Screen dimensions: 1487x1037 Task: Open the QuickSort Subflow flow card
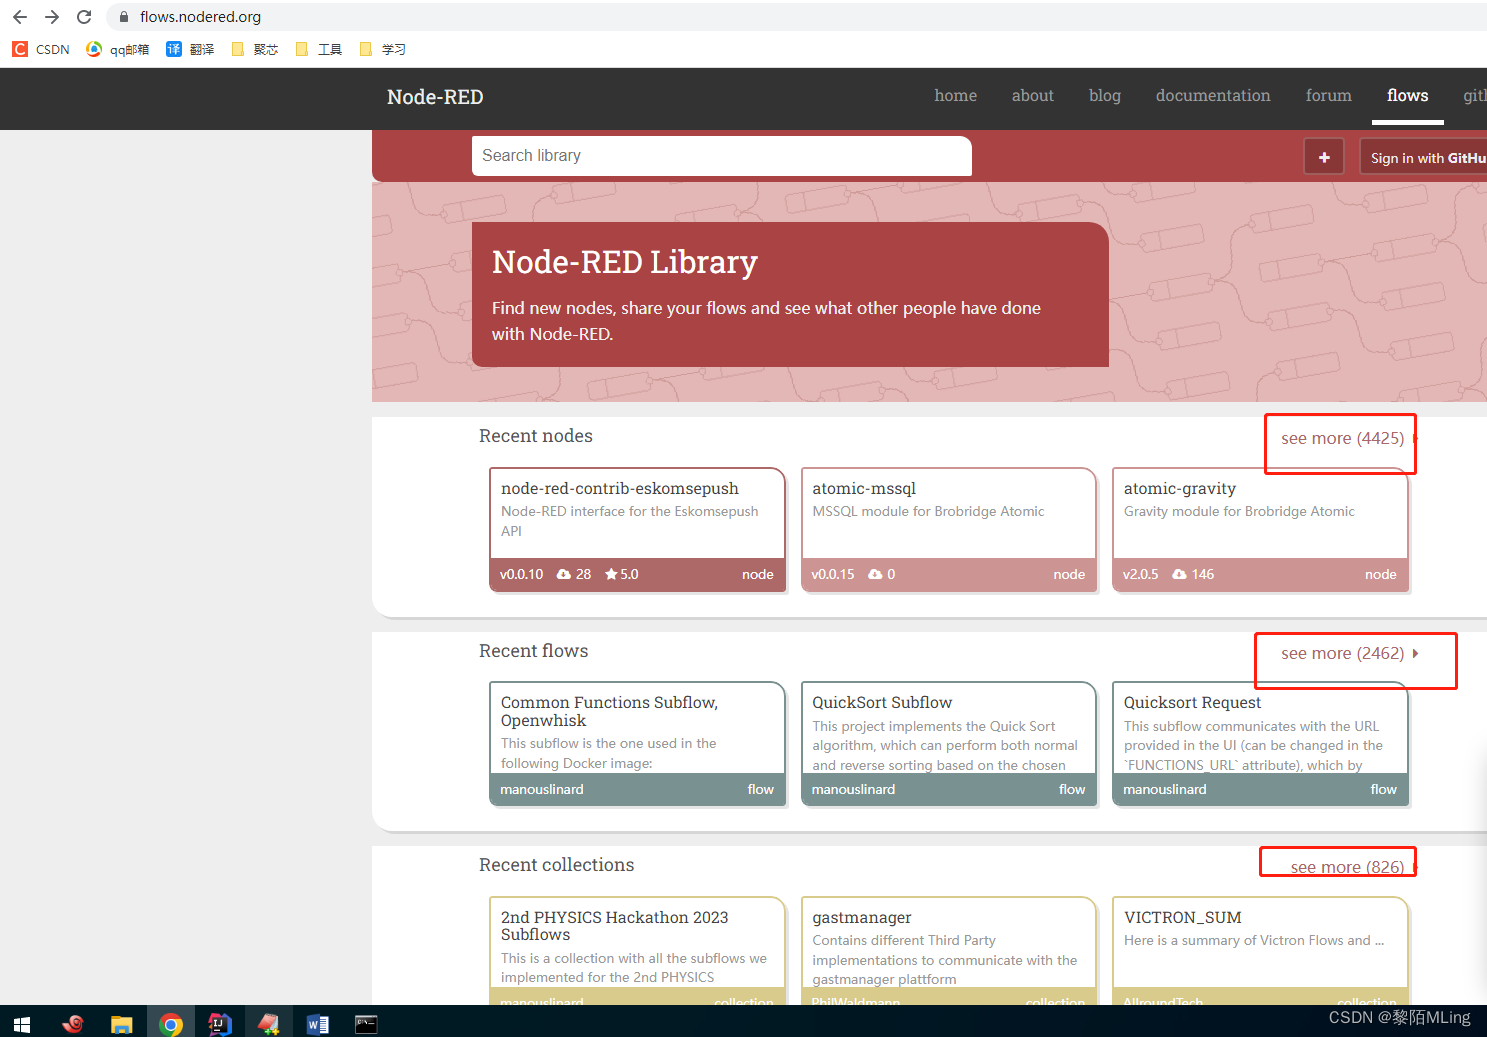[x=948, y=744]
